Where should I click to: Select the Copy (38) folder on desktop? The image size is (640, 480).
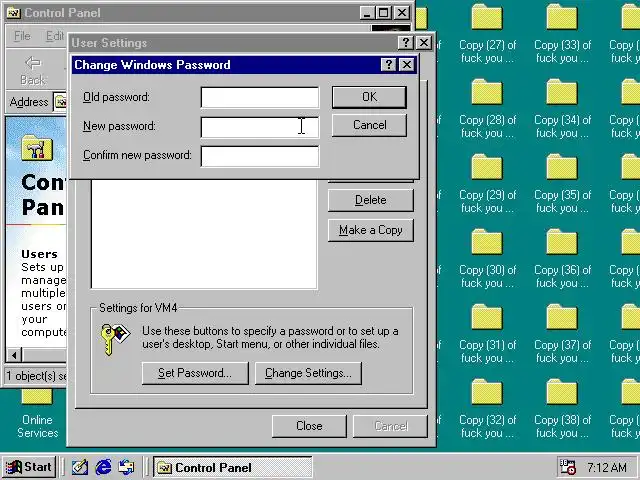562,410
